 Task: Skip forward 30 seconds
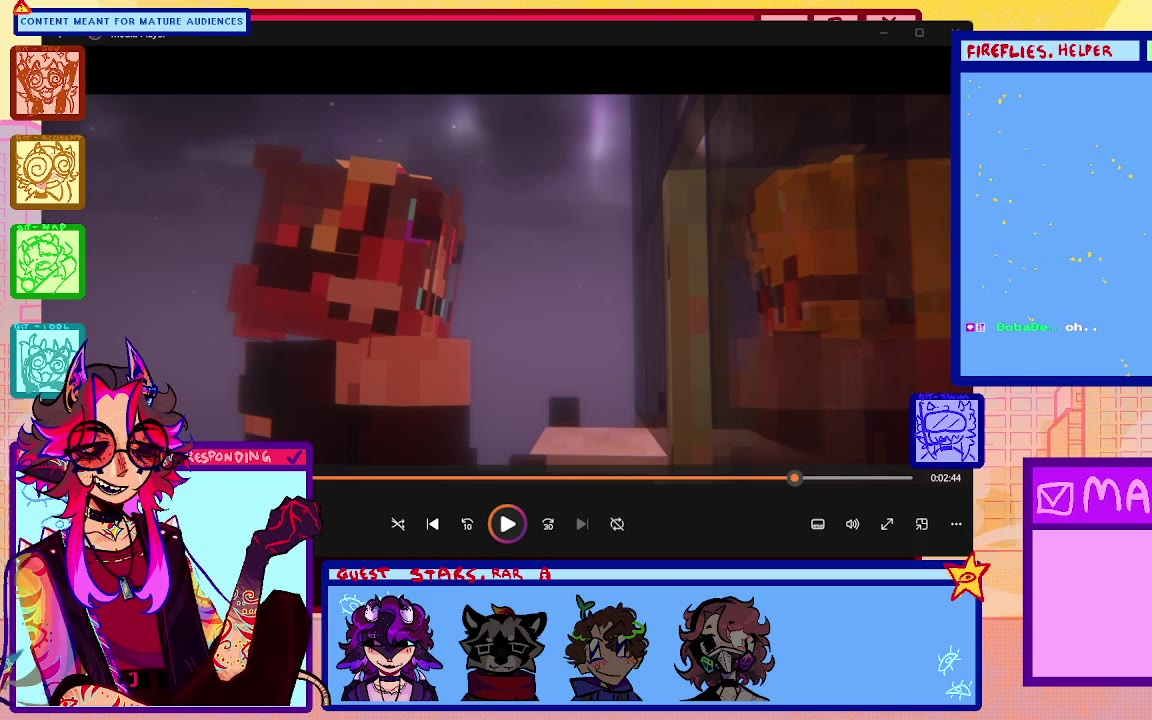(x=548, y=524)
